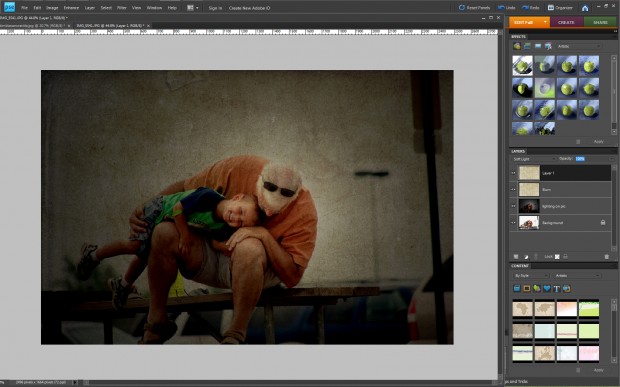Click the Undo button
Screen dimensions: 620x387
(507, 8)
